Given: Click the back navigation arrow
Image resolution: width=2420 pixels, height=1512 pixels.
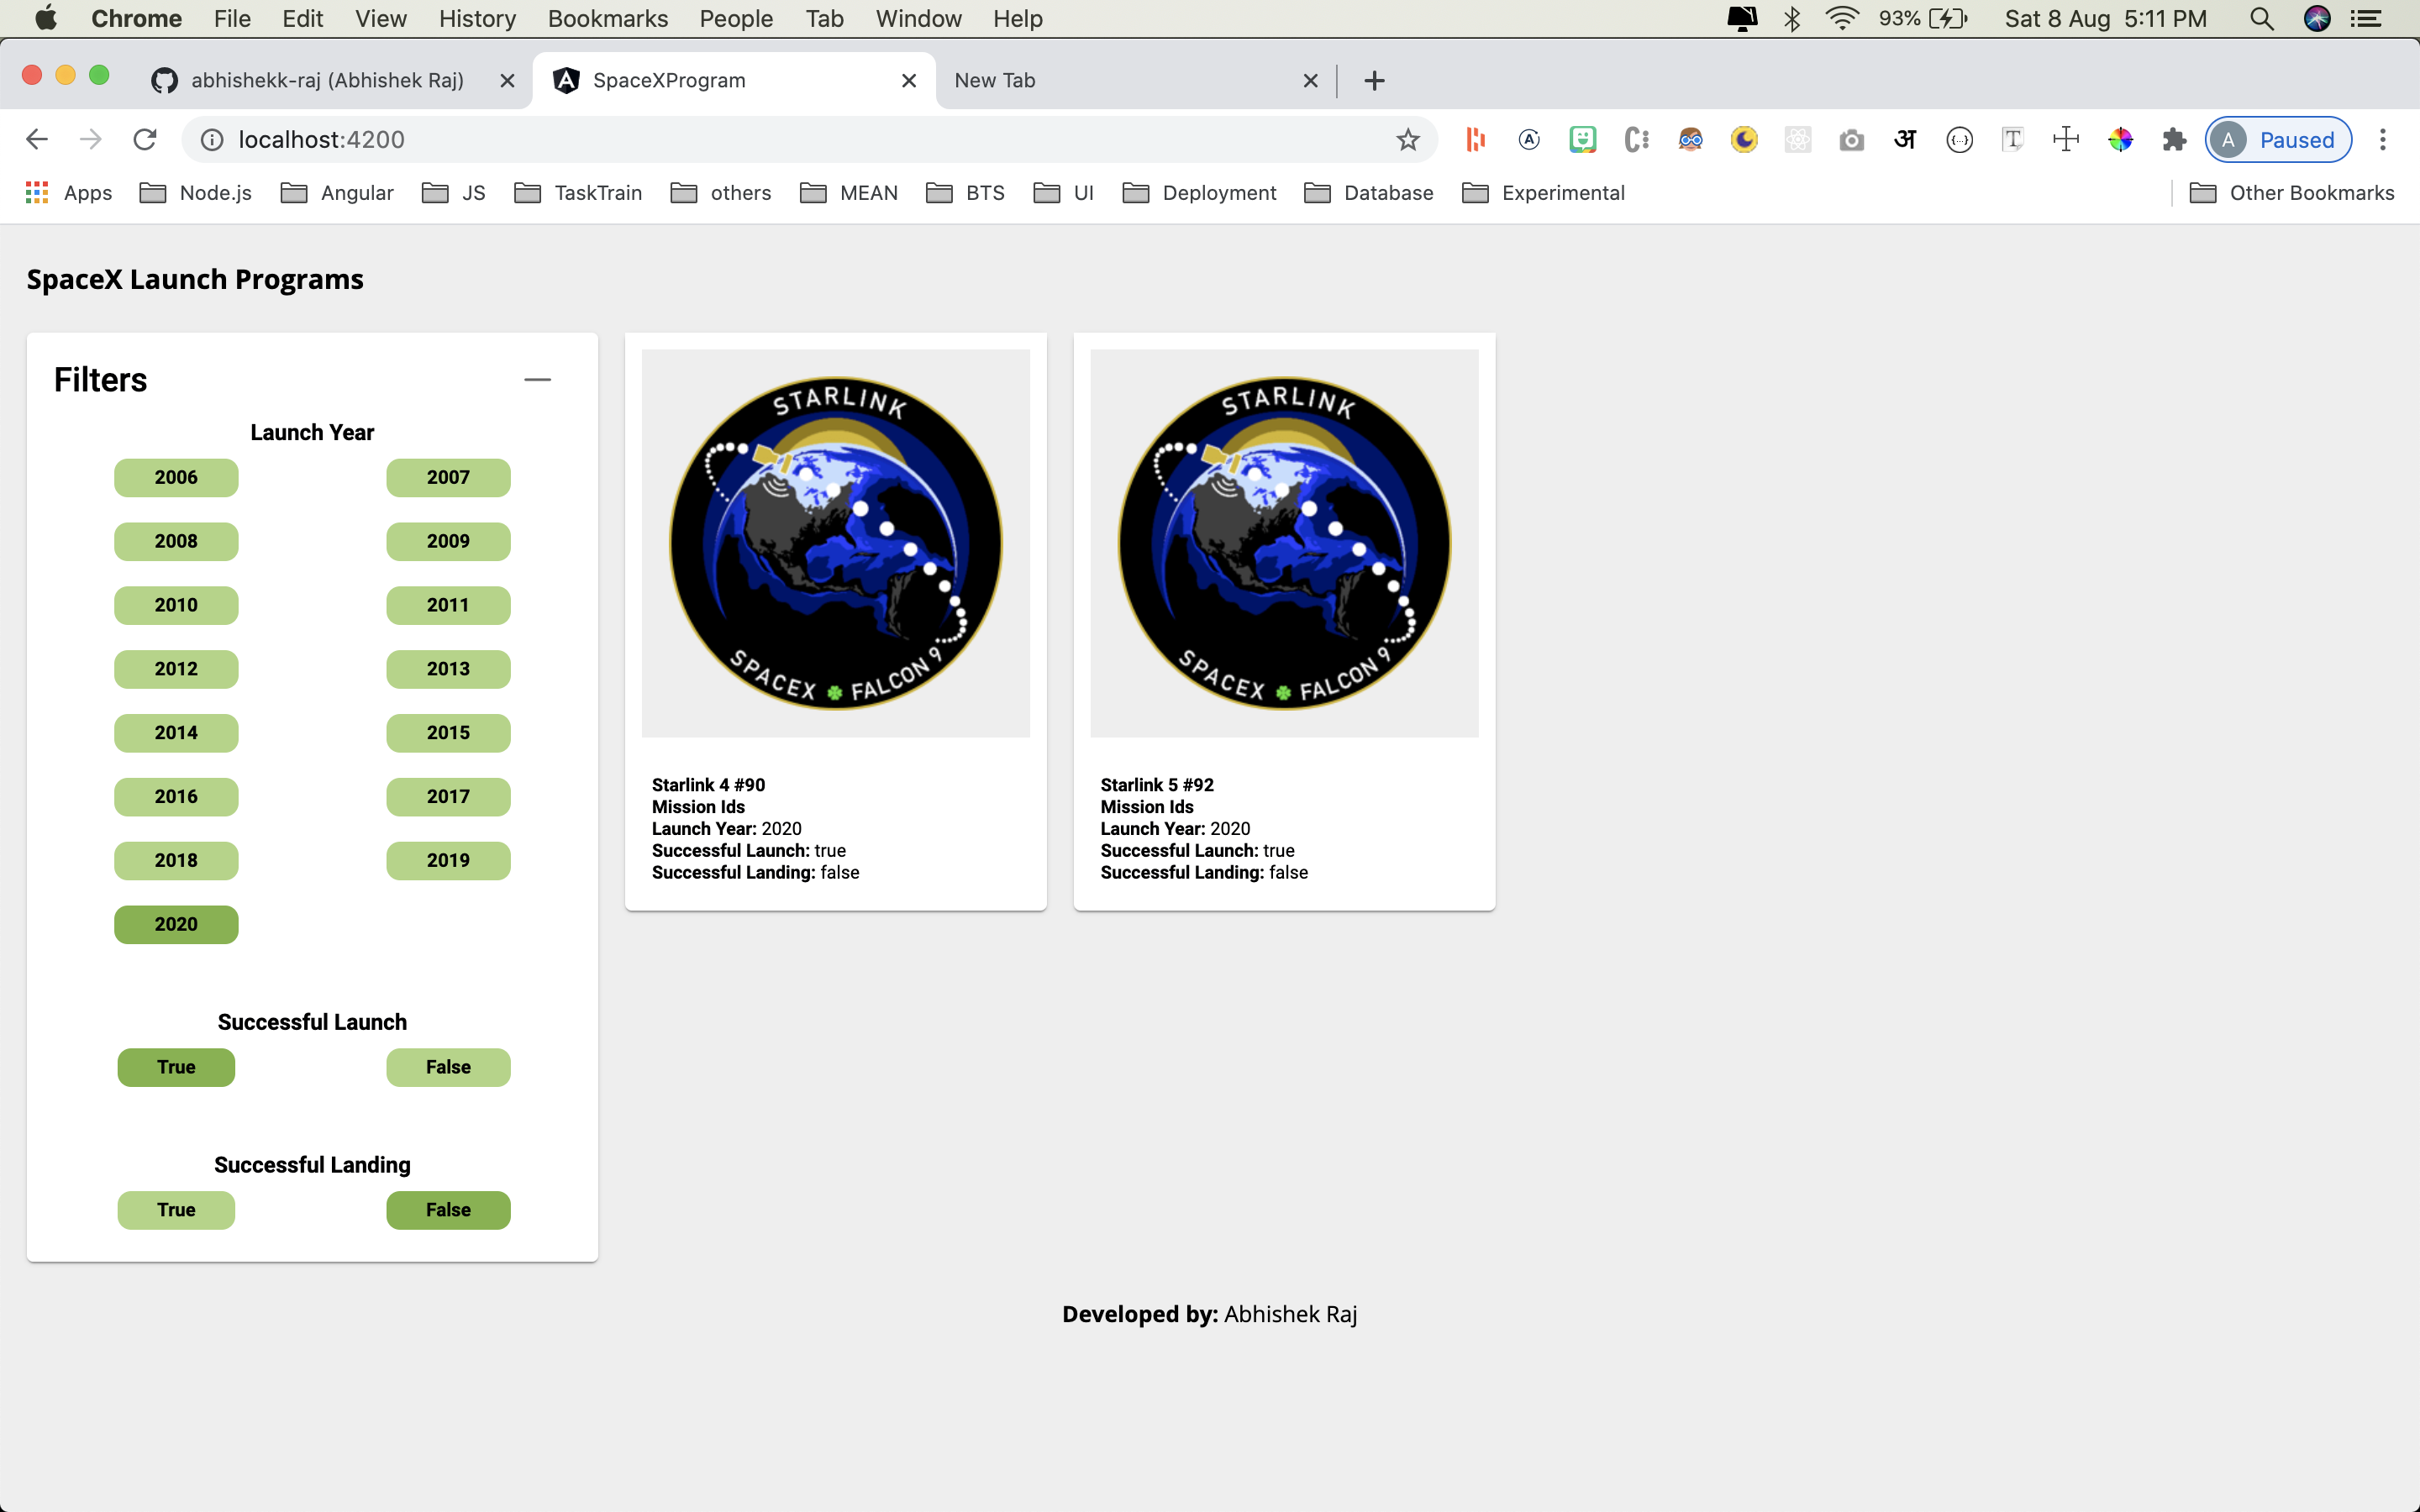Looking at the screenshot, I should 37,140.
